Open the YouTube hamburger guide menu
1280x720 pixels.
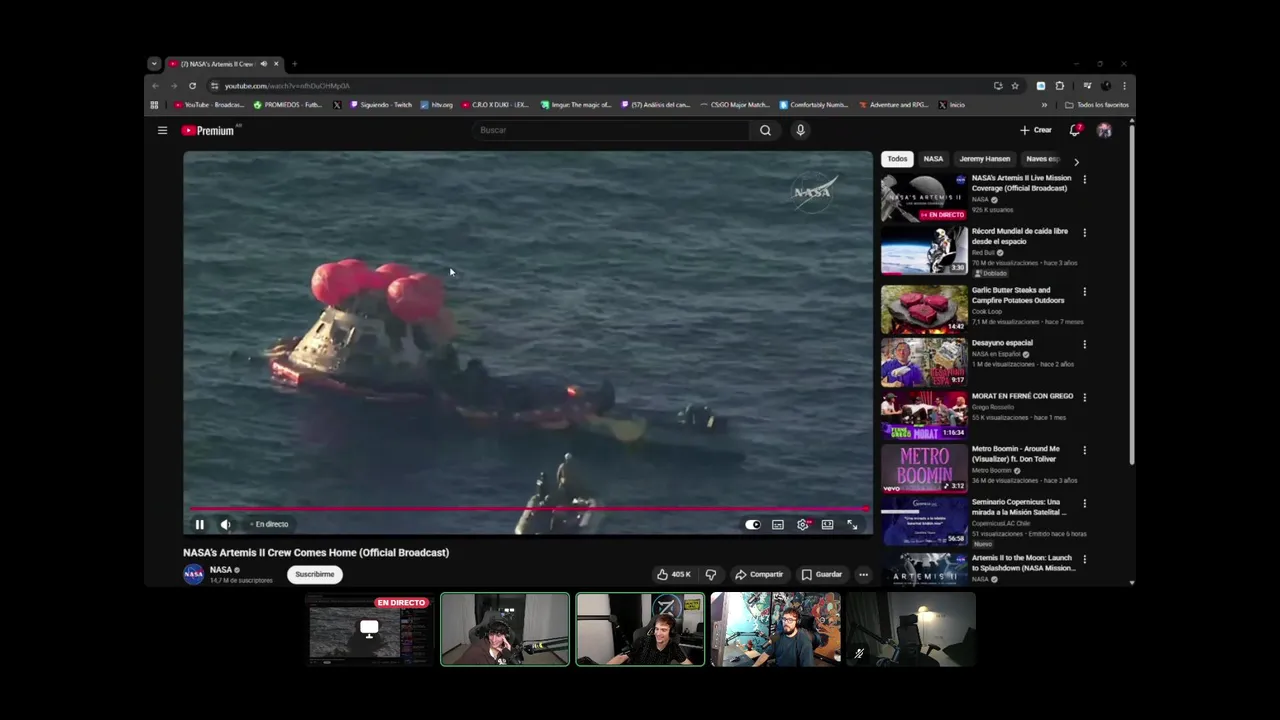(162, 130)
